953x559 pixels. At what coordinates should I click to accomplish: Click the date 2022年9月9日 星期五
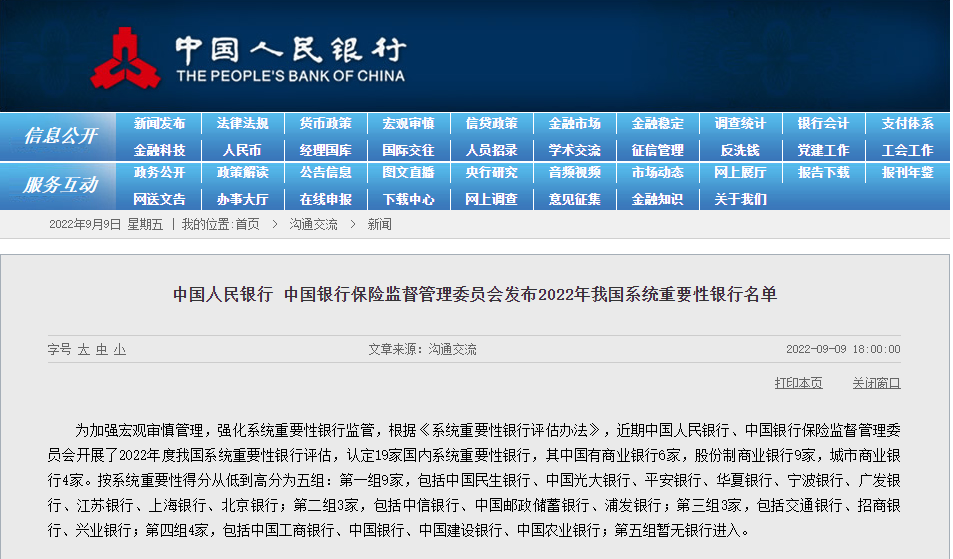[106, 225]
